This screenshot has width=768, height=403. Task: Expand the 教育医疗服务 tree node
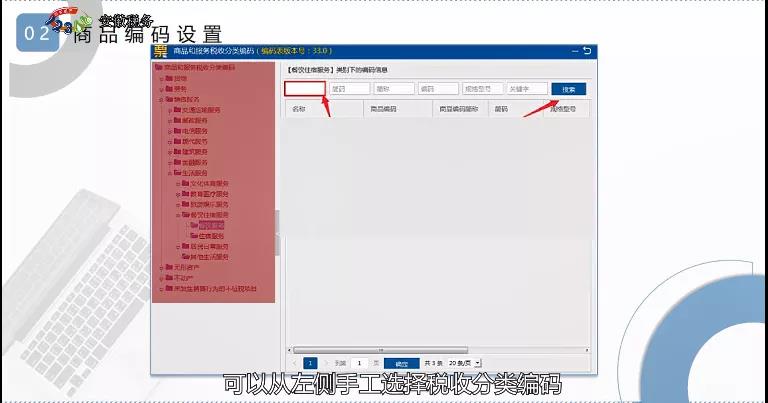(178, 194)
